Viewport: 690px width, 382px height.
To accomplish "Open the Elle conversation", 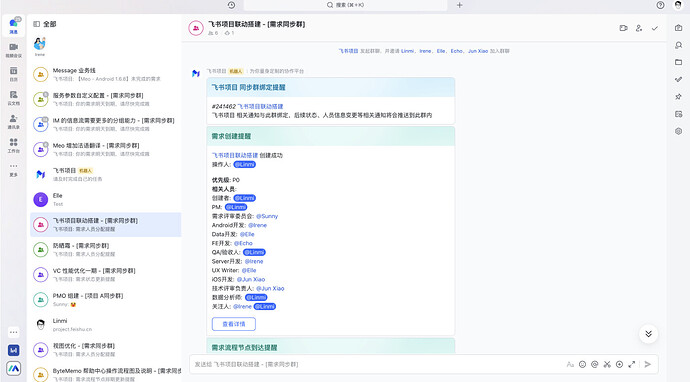I will (106, 200).
